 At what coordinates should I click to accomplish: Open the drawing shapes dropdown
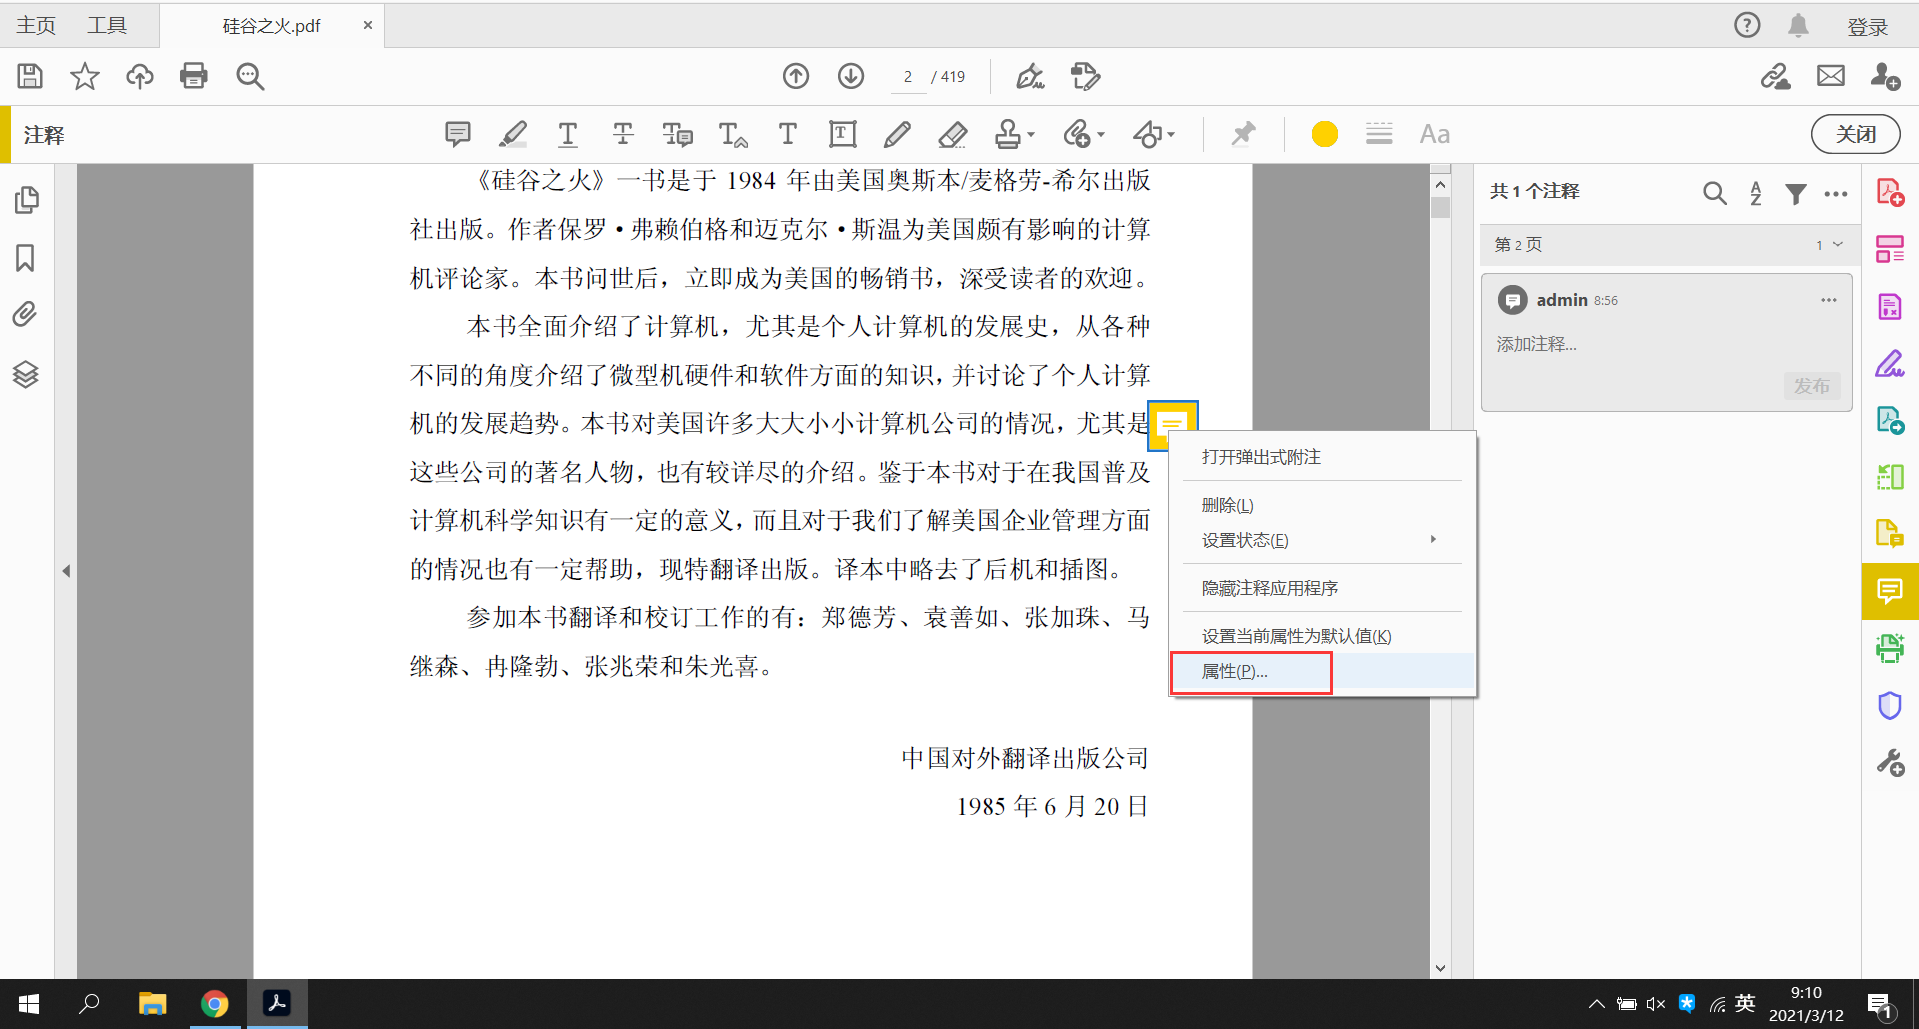[x=1153, y=134]
